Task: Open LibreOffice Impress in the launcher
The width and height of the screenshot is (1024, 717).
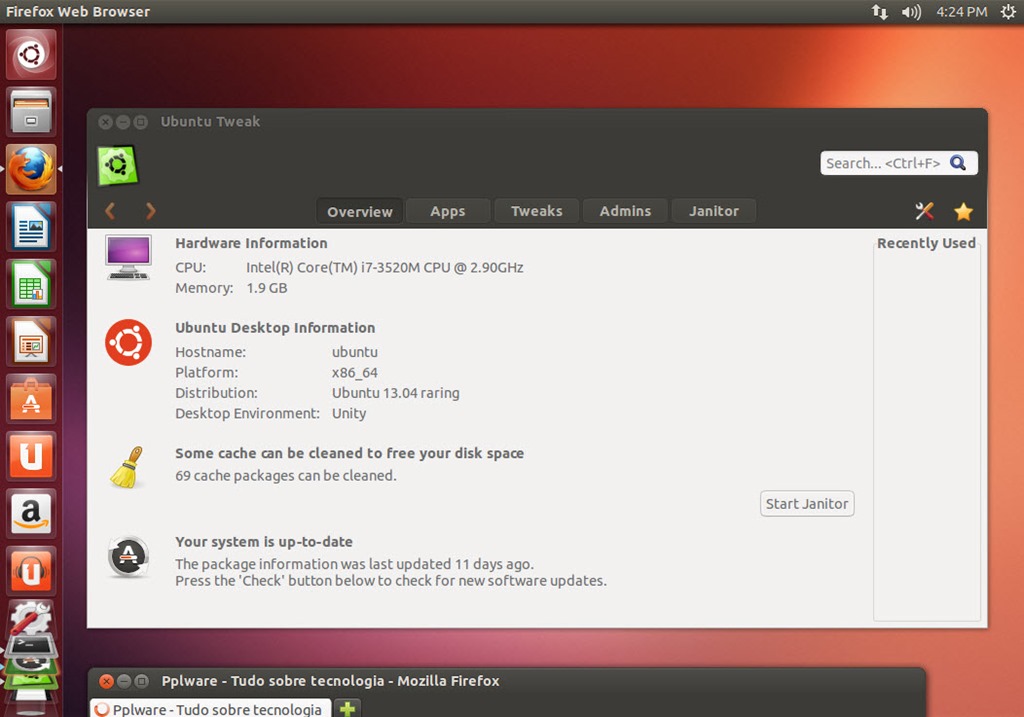Action: point(31,342)
